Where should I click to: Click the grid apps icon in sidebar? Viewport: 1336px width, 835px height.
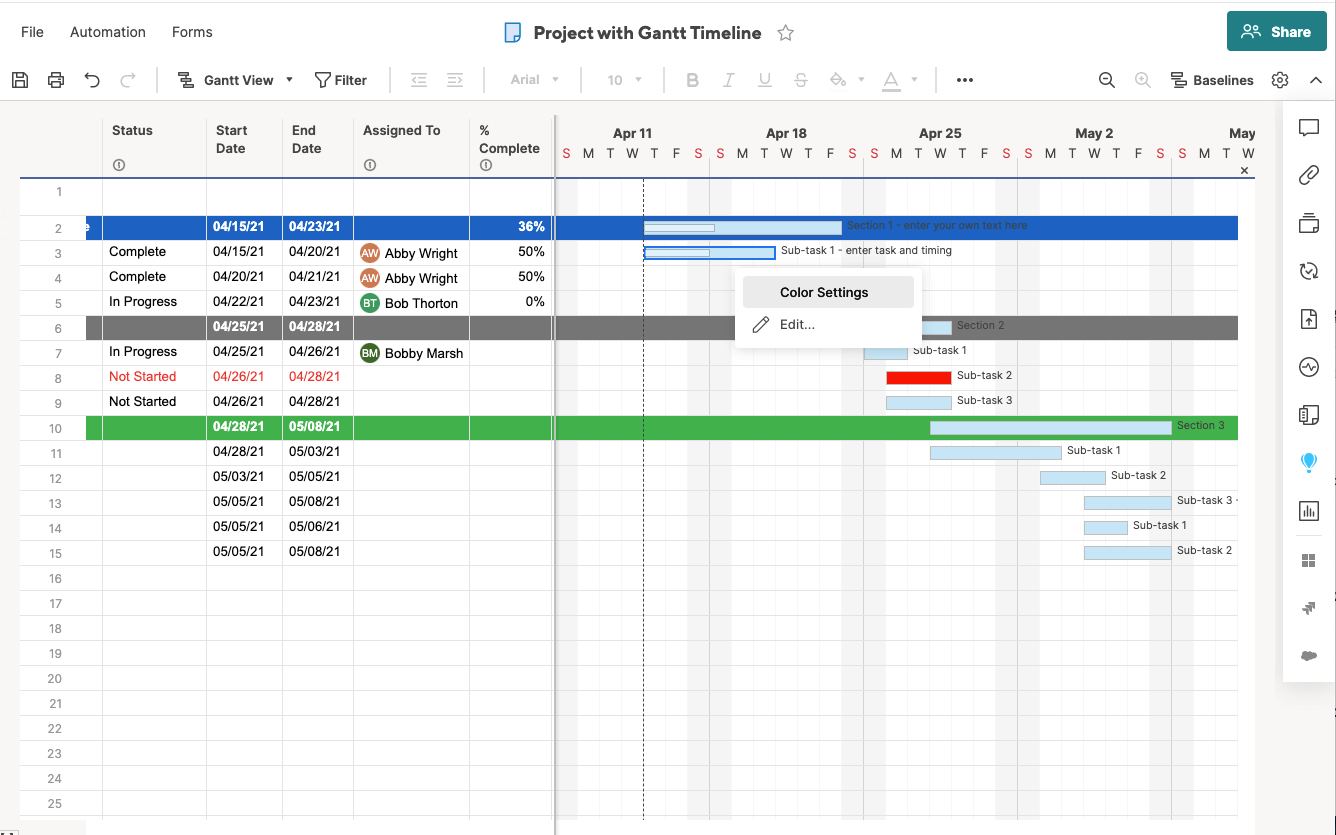(x=1309, y=560)
